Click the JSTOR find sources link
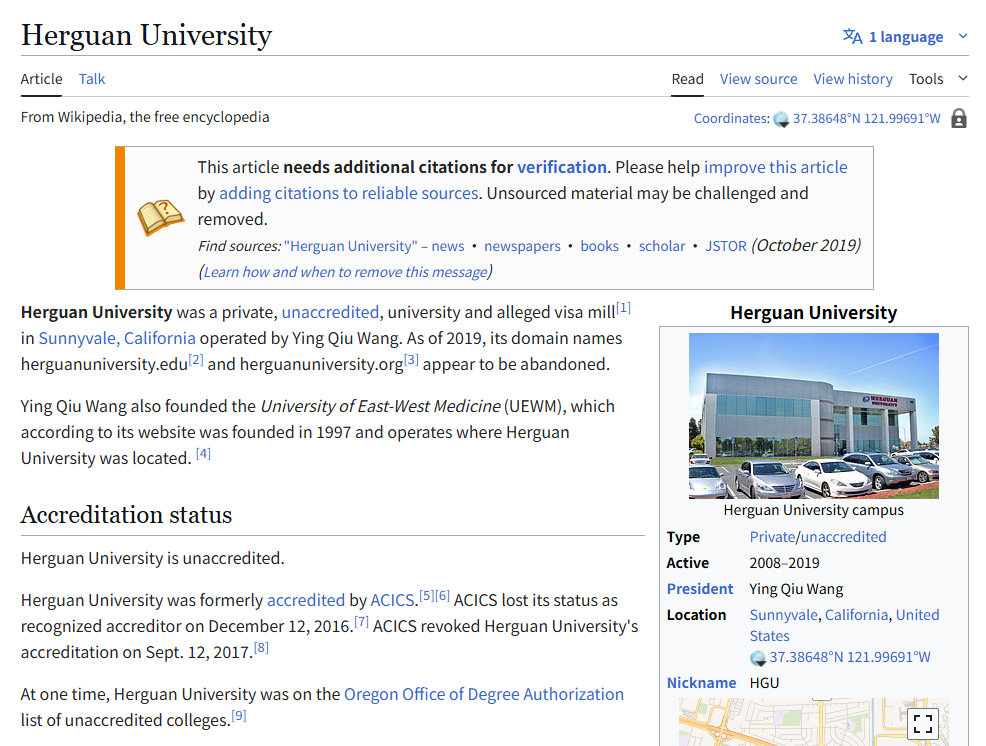Screen dimensions: 986x746 point(725,246)
